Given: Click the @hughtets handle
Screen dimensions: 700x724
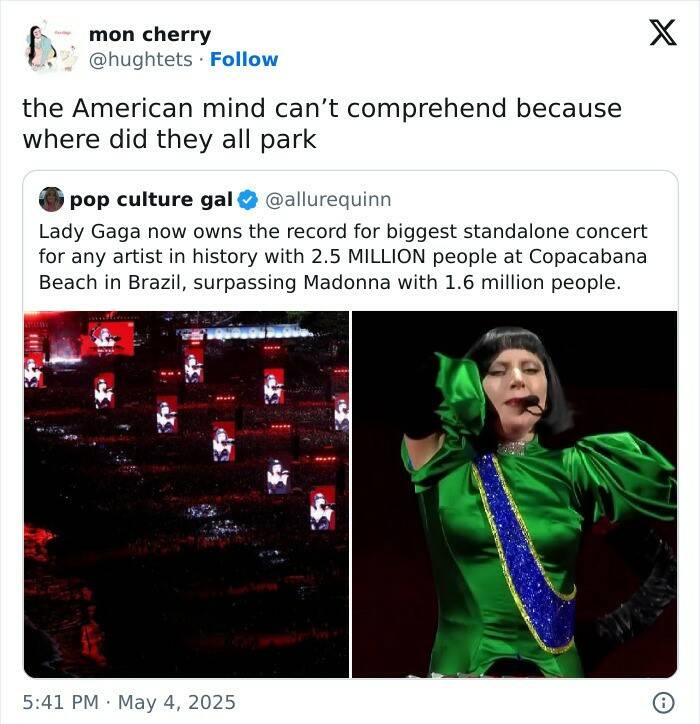Looking at the screenshot, I should (140, 60).
